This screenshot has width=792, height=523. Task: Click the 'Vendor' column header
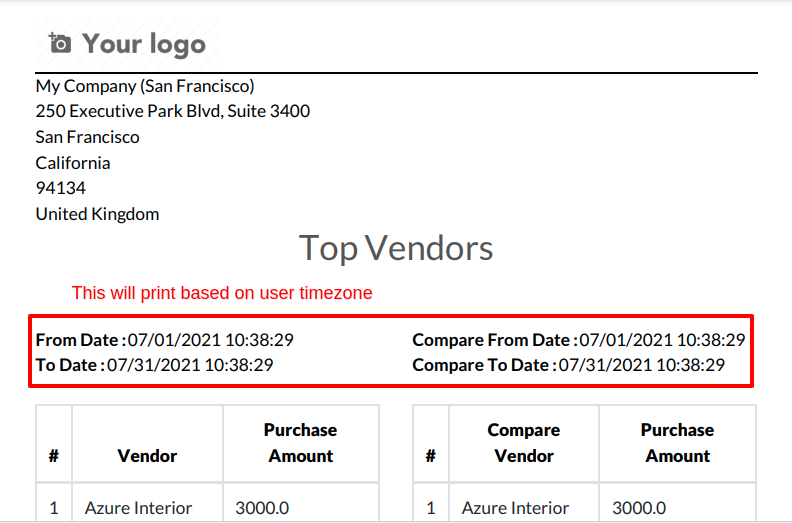pos(147,456)
